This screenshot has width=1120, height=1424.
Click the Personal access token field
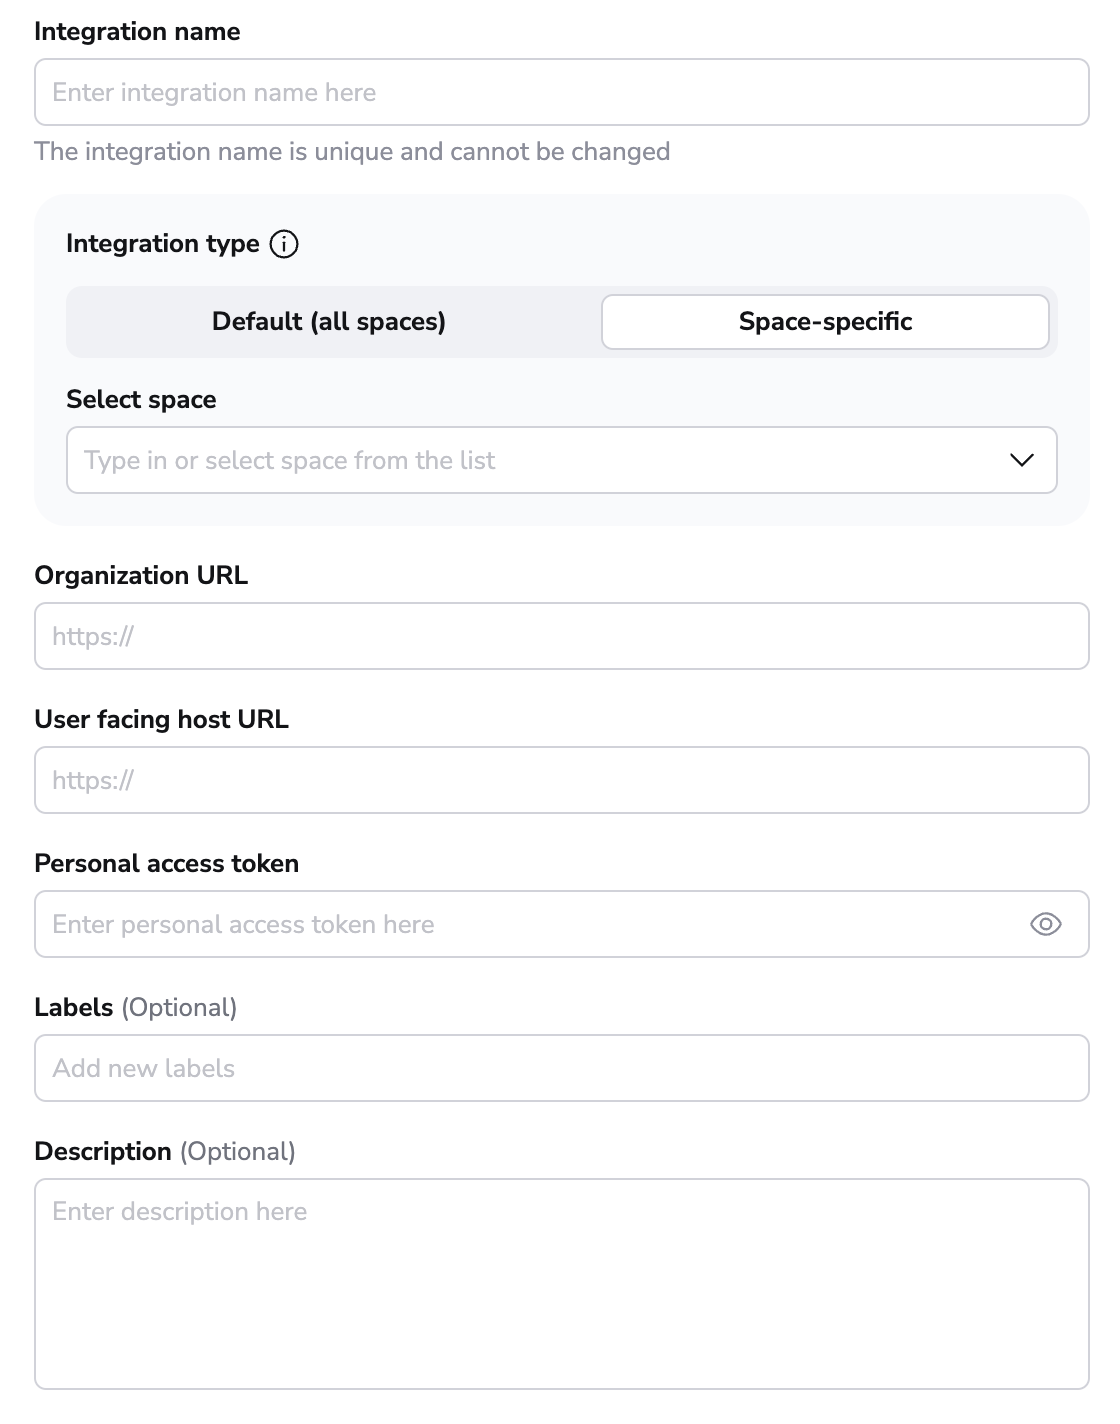click(x=500, y=924)
